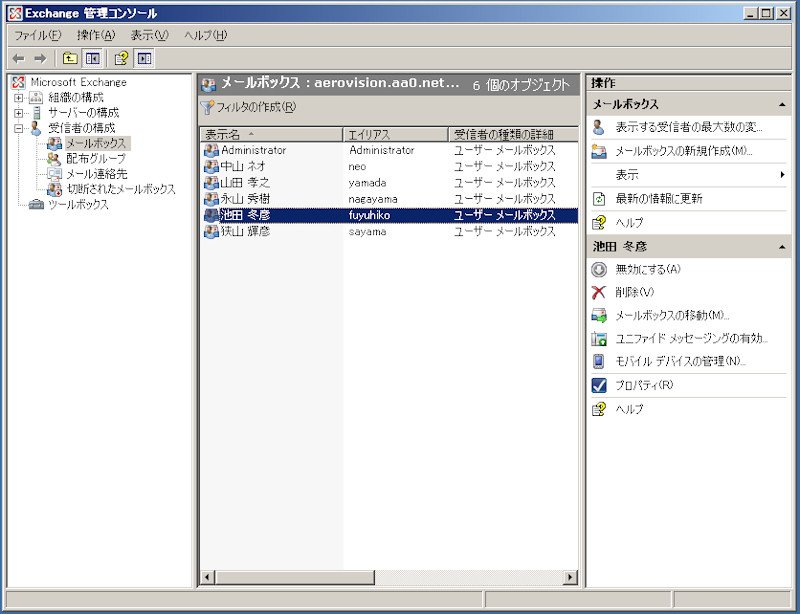
Task: Click 最新の情報に更新 action link
Action: 659,199
